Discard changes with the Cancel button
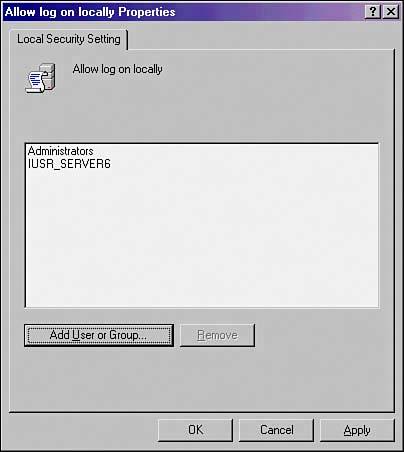 click(x=277, y=430)
